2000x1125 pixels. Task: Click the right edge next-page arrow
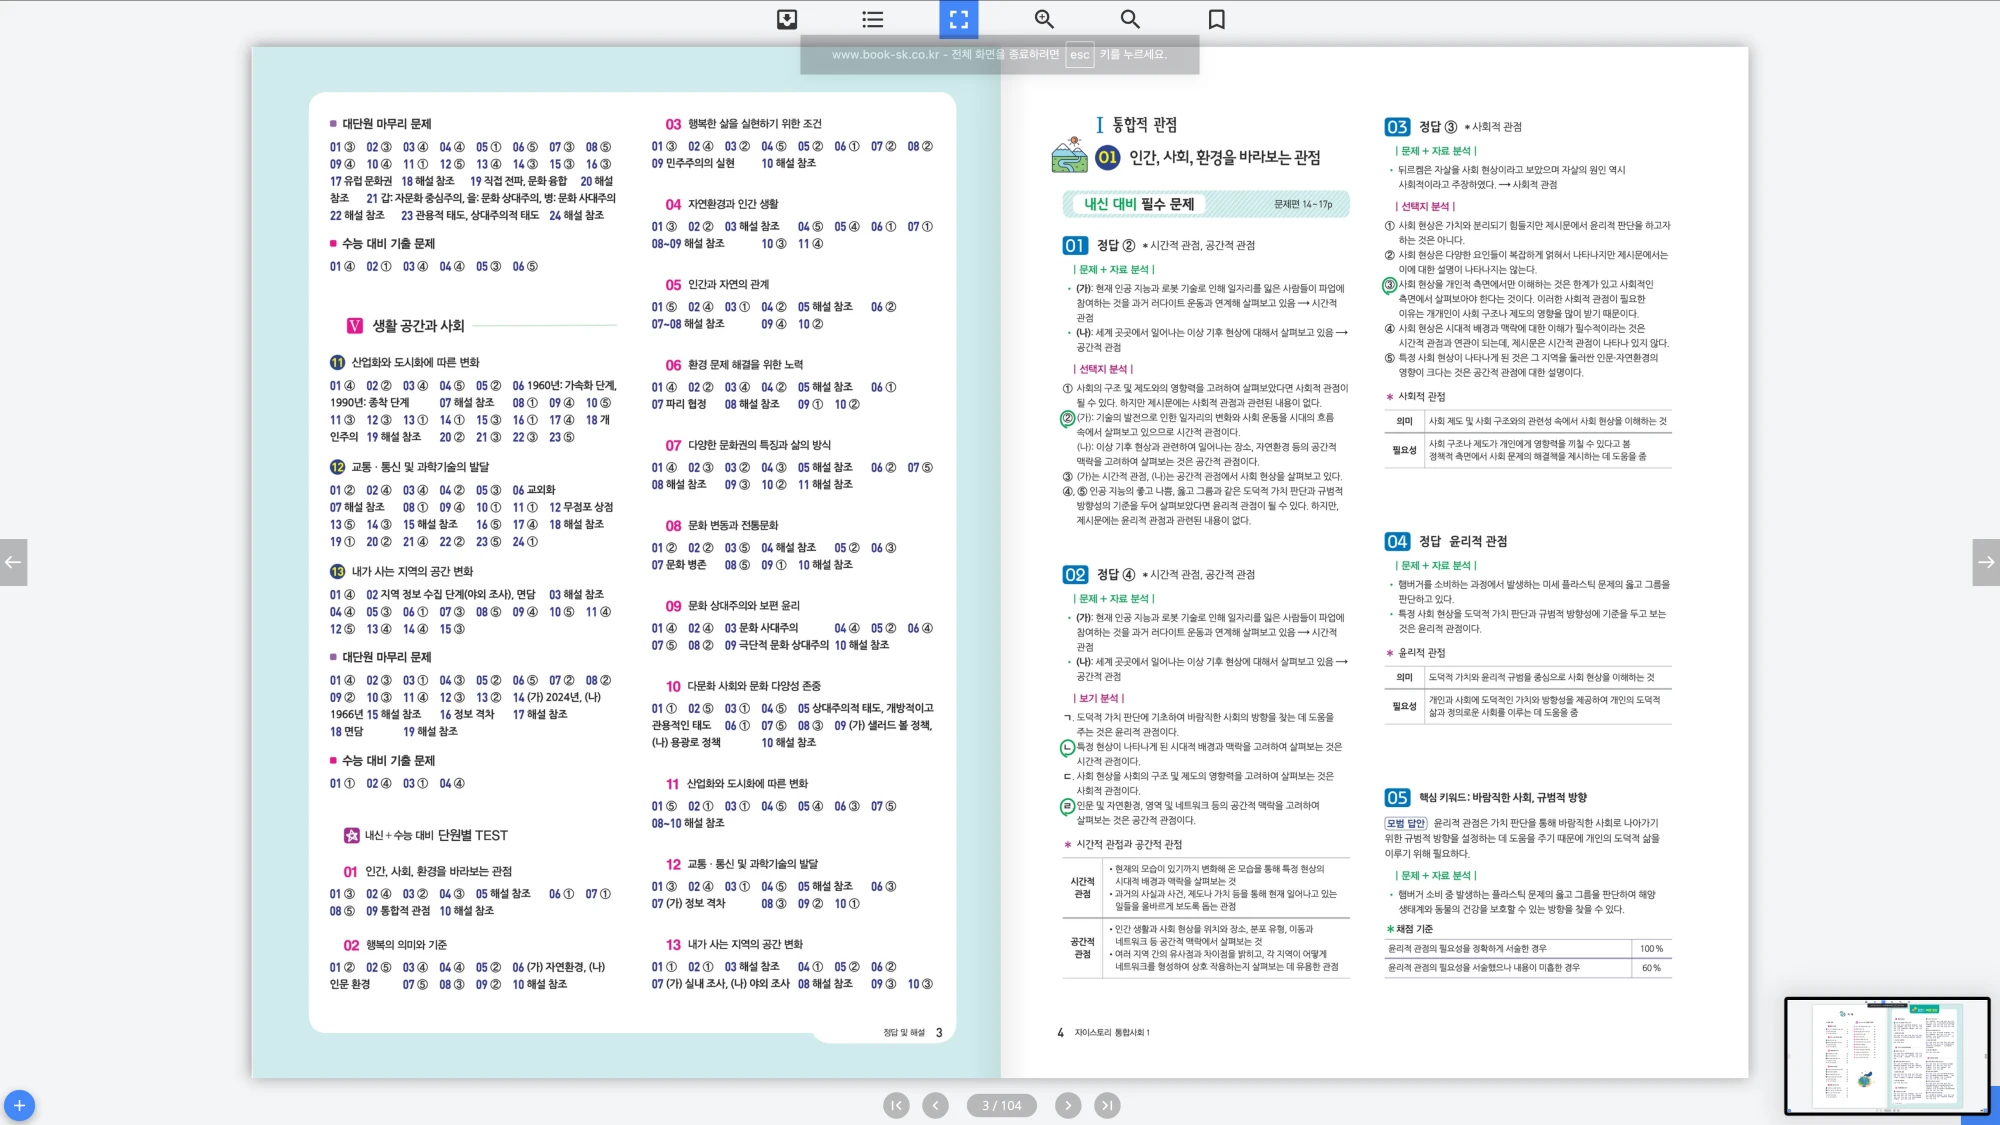(1986, 562)
